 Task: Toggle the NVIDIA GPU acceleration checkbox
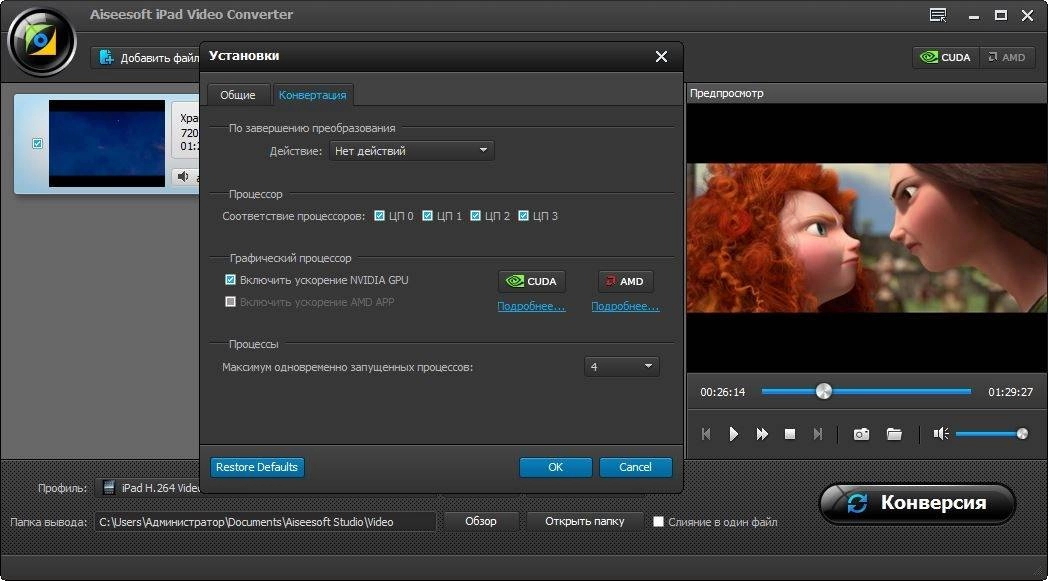coord(231,280)
